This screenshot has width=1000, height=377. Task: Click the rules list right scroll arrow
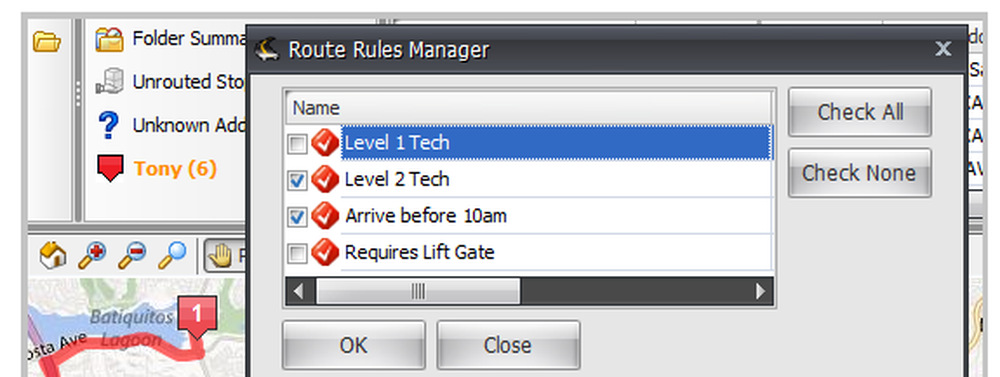click(760, 292)
